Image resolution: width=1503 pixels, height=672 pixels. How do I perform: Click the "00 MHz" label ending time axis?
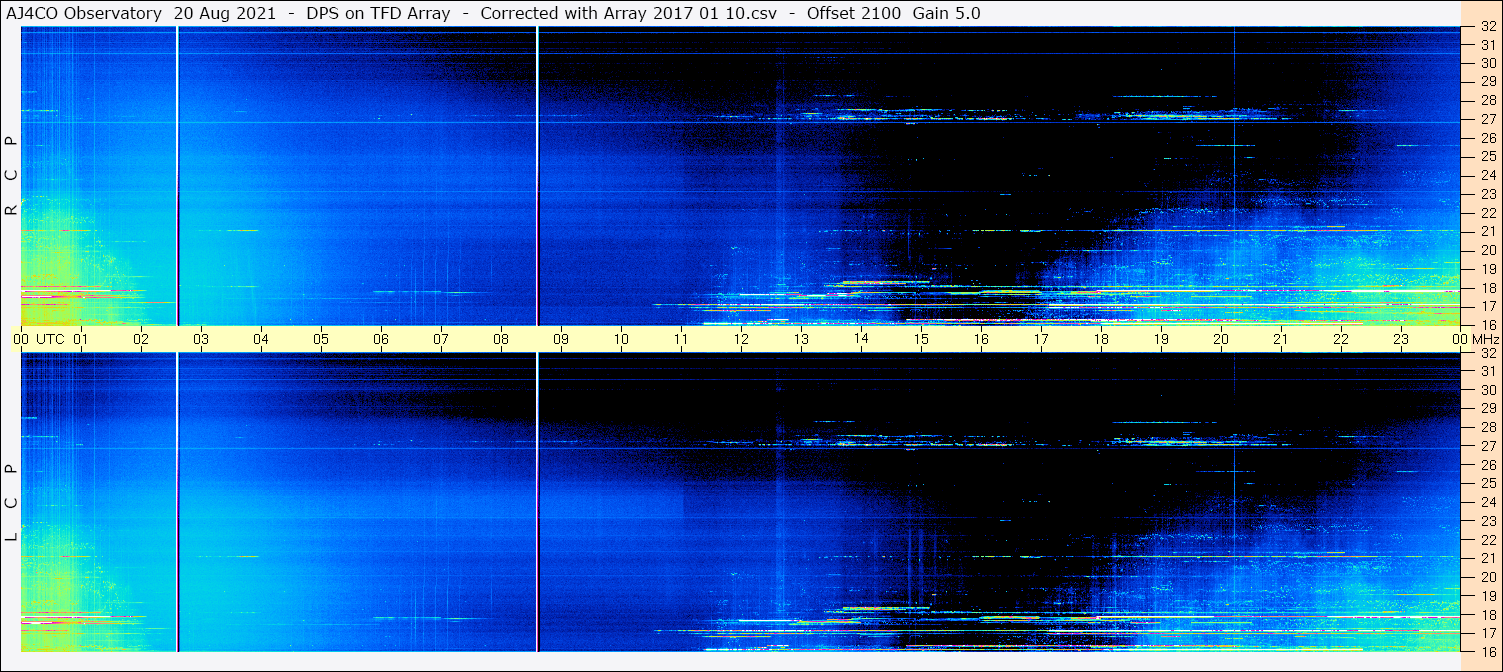pyautogui.click(x=1475, y=339)
